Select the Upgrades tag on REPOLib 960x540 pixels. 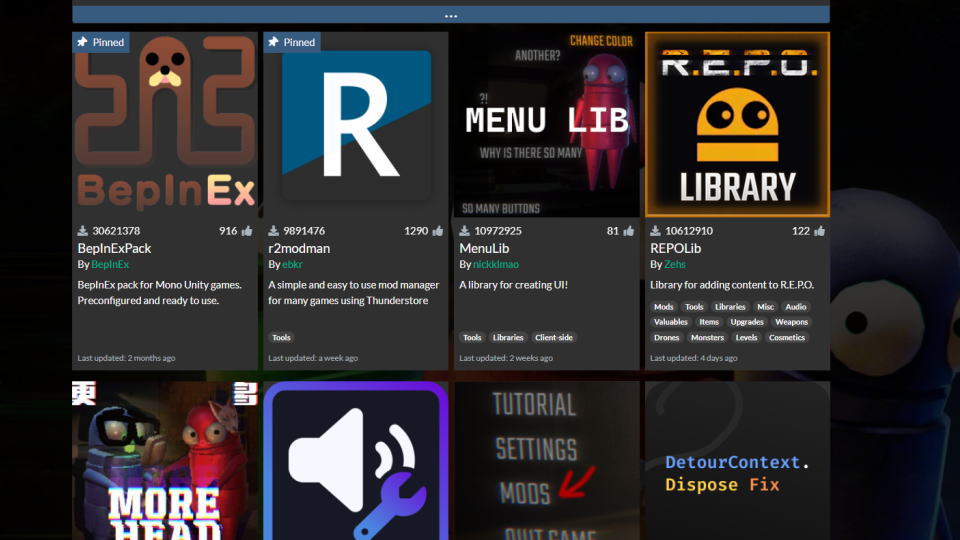(747, 322)
